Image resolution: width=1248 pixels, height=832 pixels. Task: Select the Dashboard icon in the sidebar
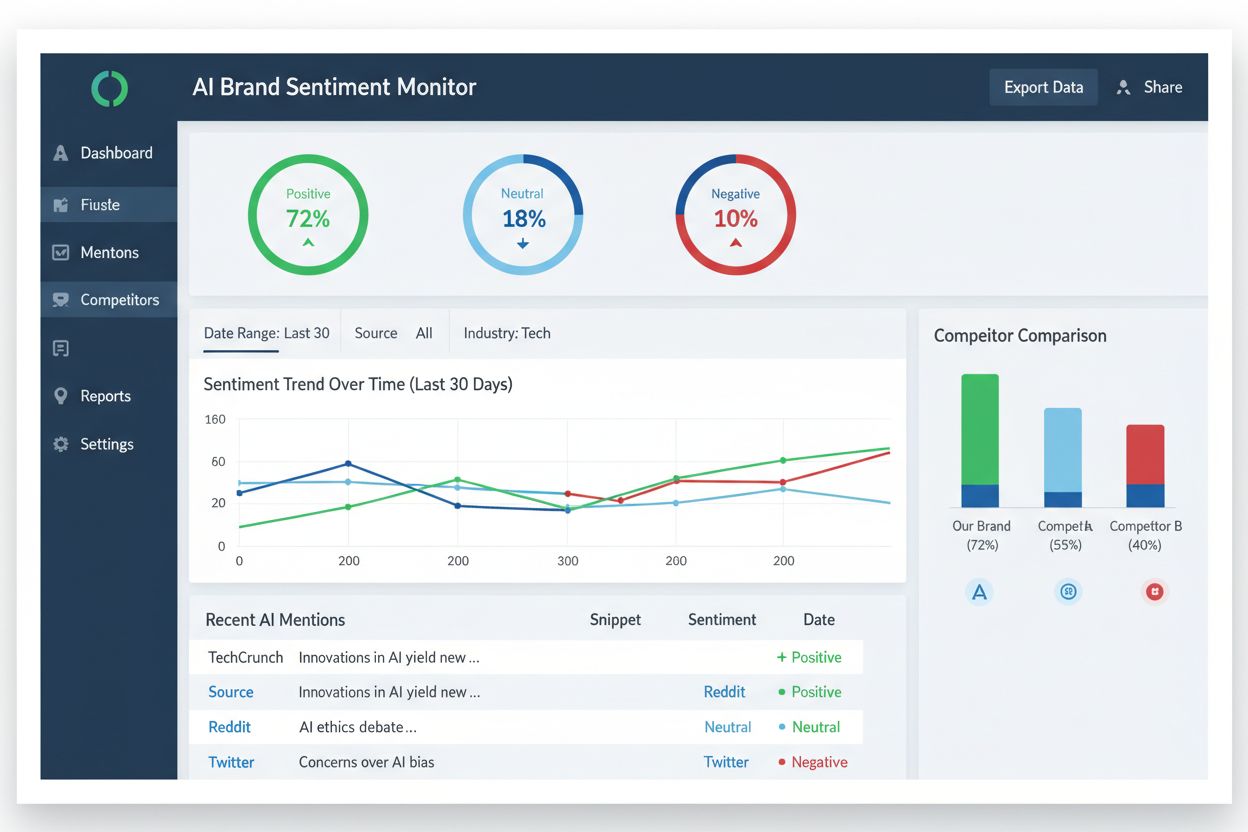[62, 152]
